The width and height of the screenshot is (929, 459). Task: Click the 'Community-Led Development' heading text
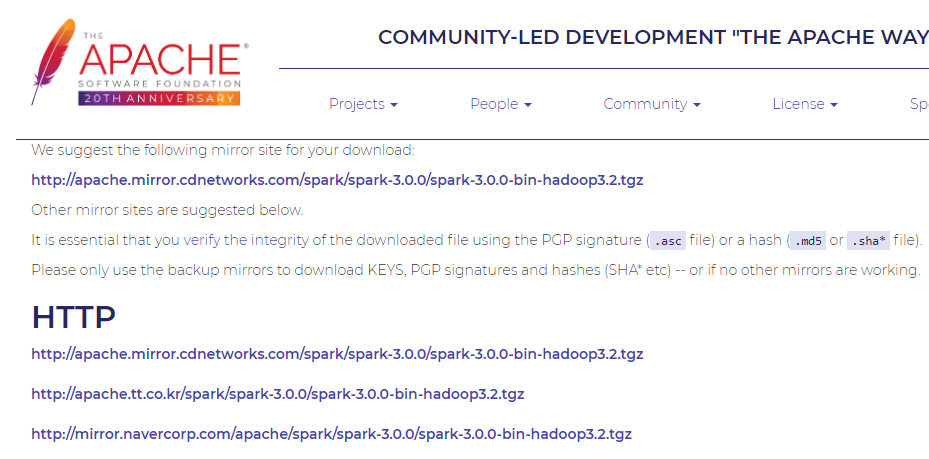click(x=653, y=37)
